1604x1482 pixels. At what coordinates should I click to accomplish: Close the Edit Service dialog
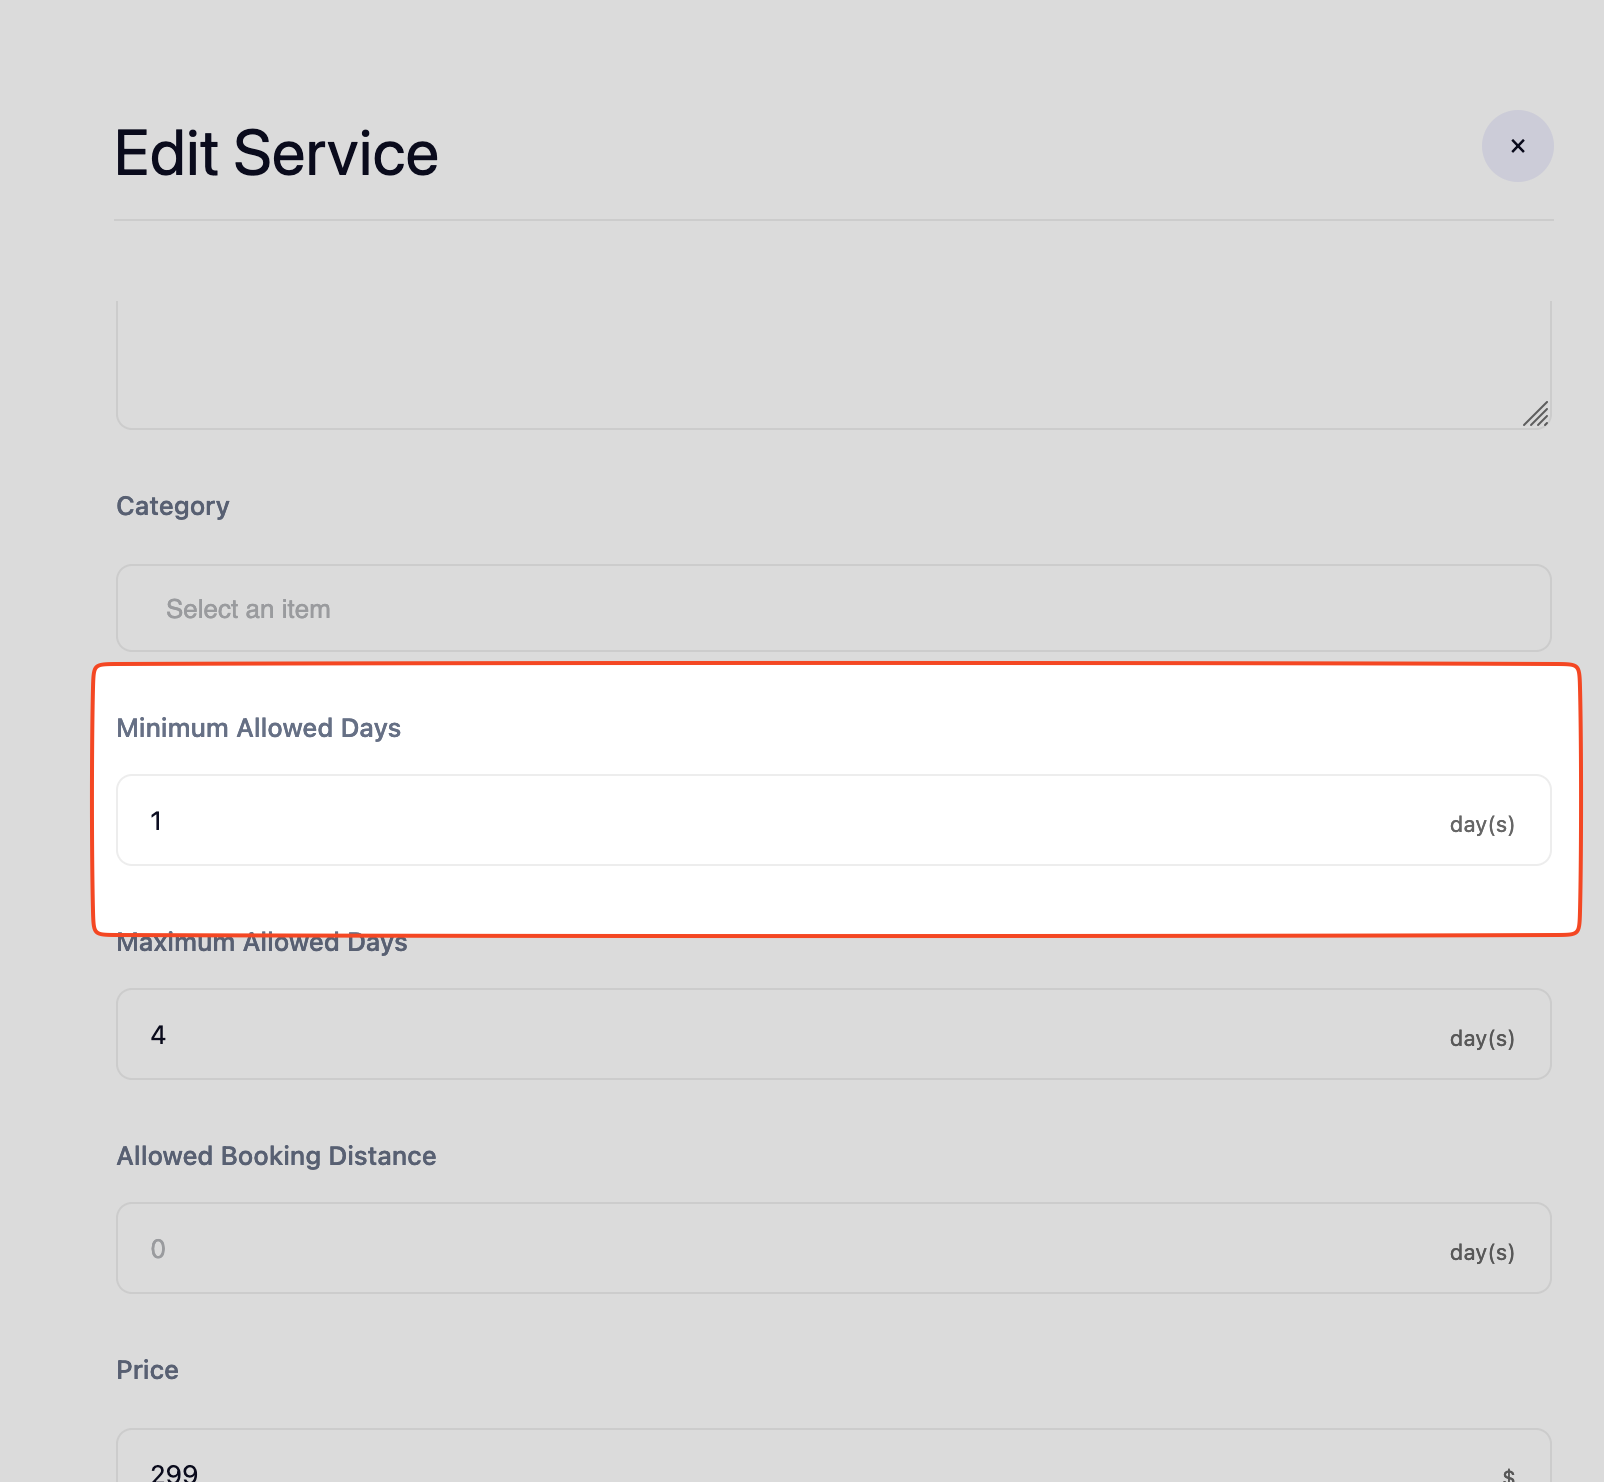coord(1517,146)
